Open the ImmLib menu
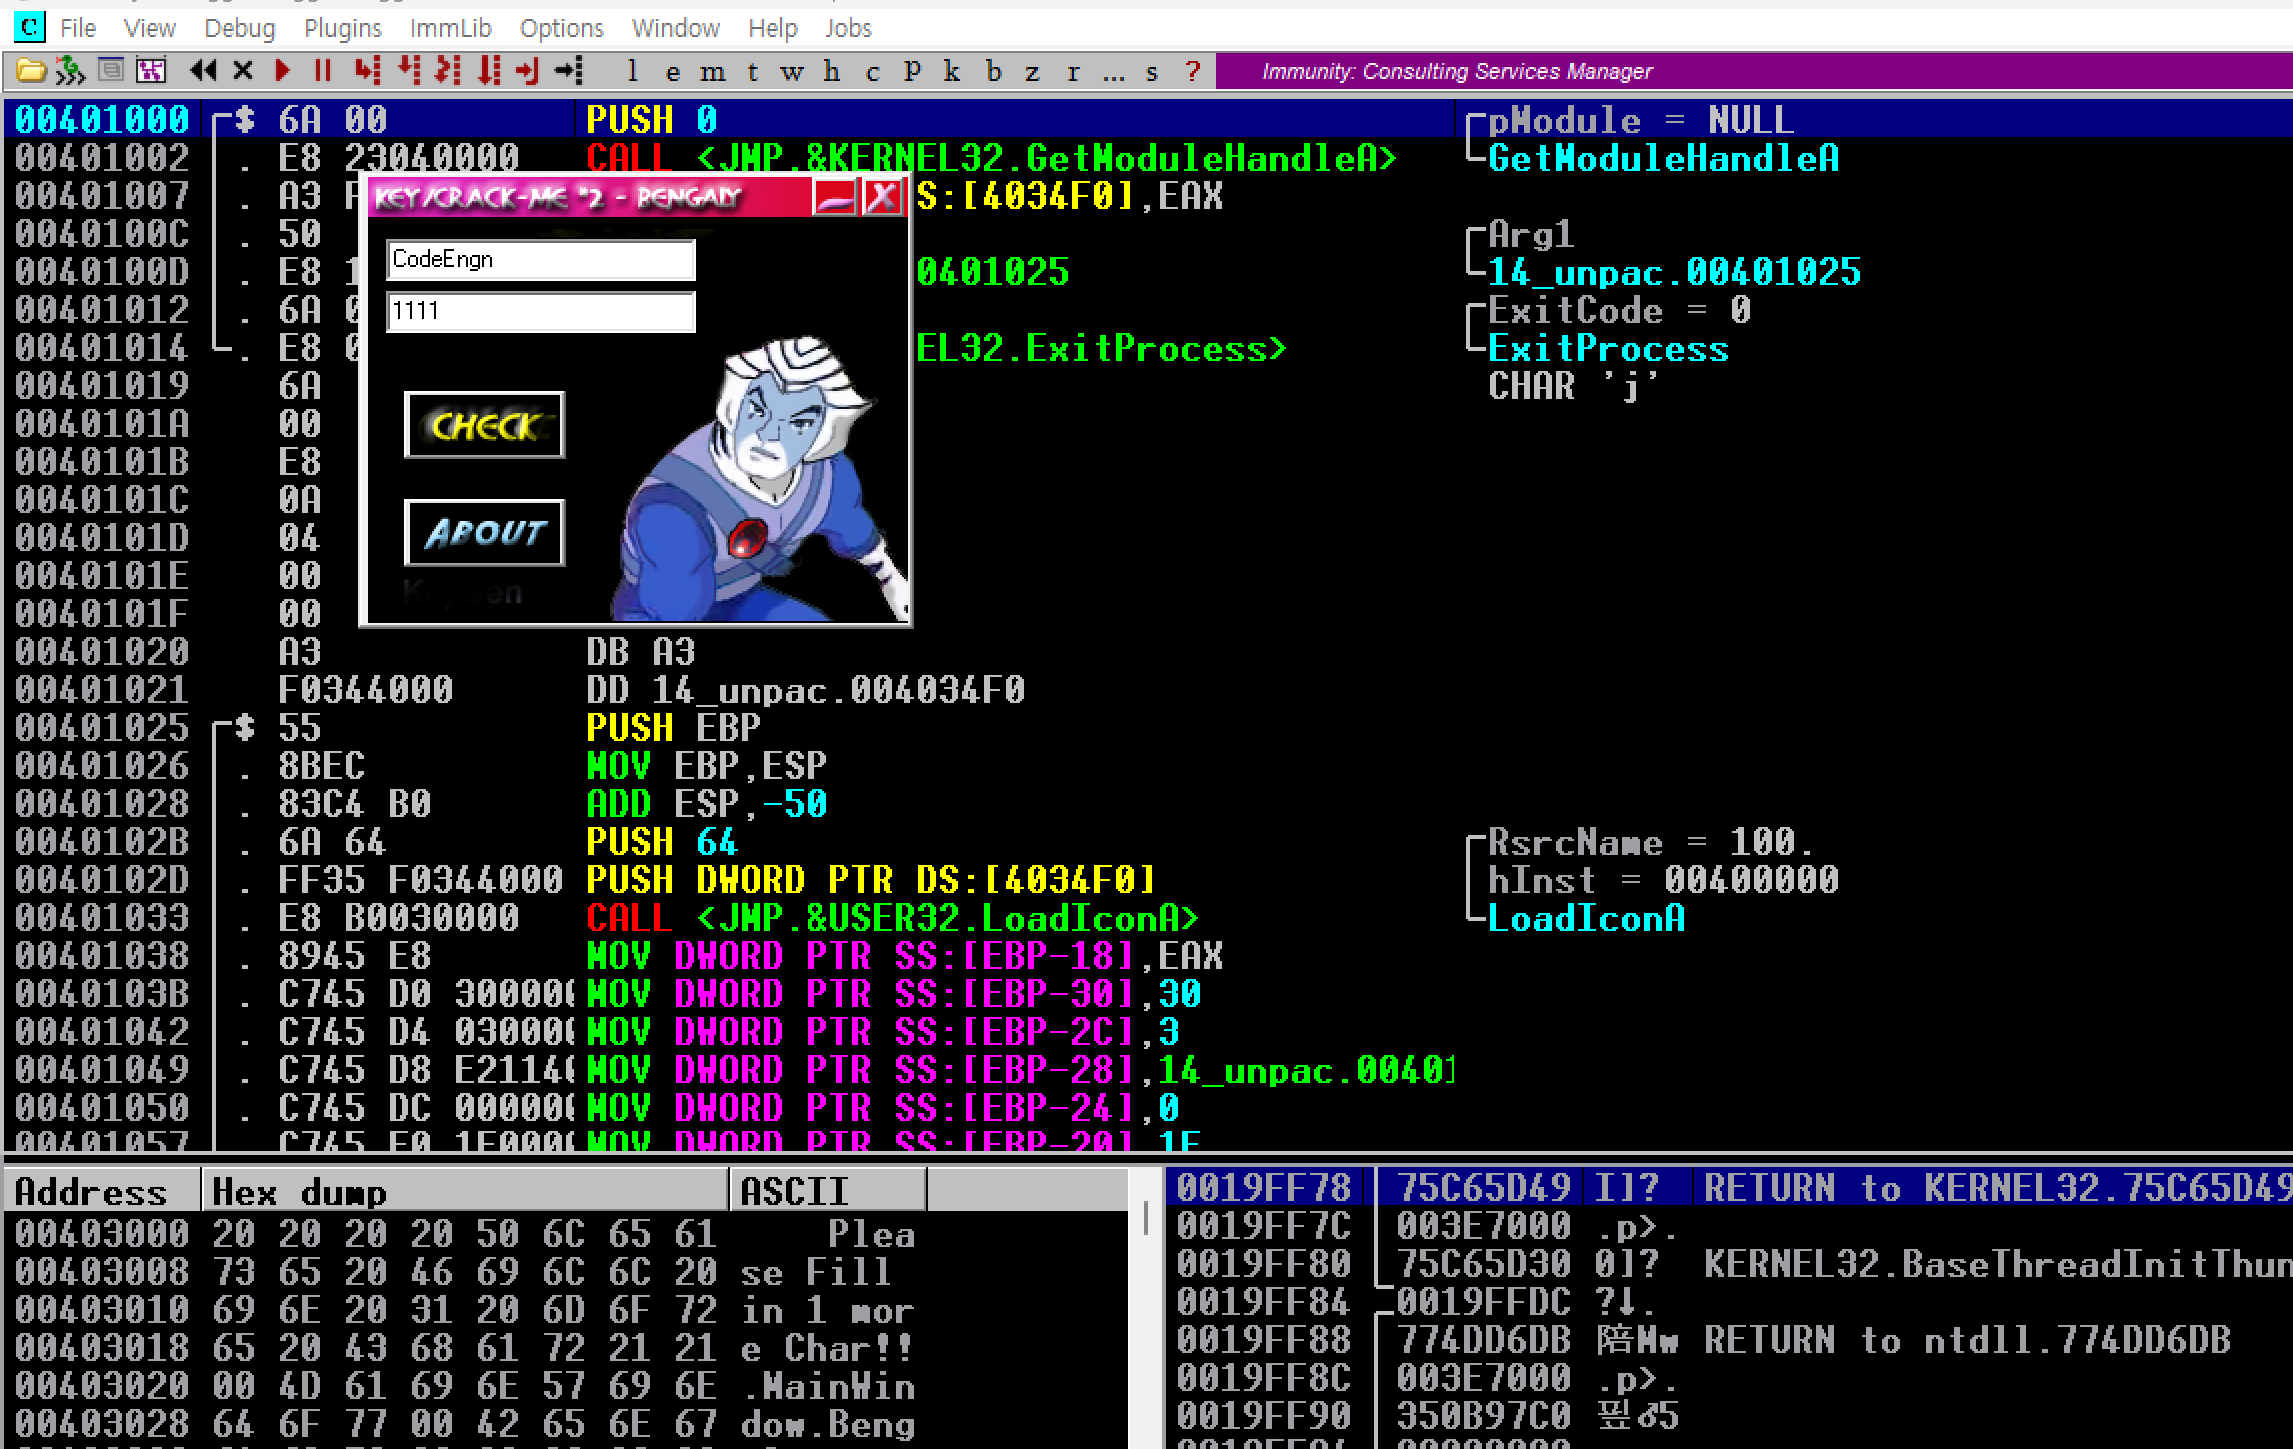The height and width of the screenshot is (1449, 2293). click(450, 28)
